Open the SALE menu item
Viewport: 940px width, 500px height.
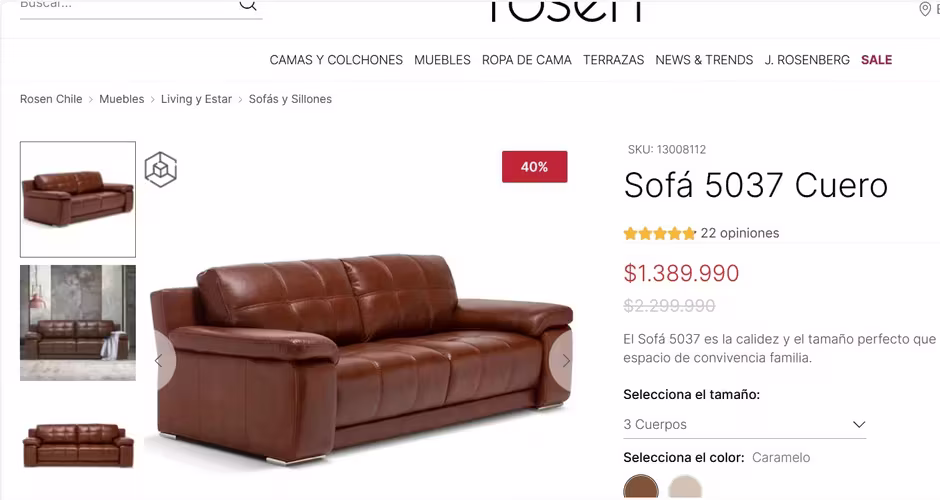[x=876, y=60]
